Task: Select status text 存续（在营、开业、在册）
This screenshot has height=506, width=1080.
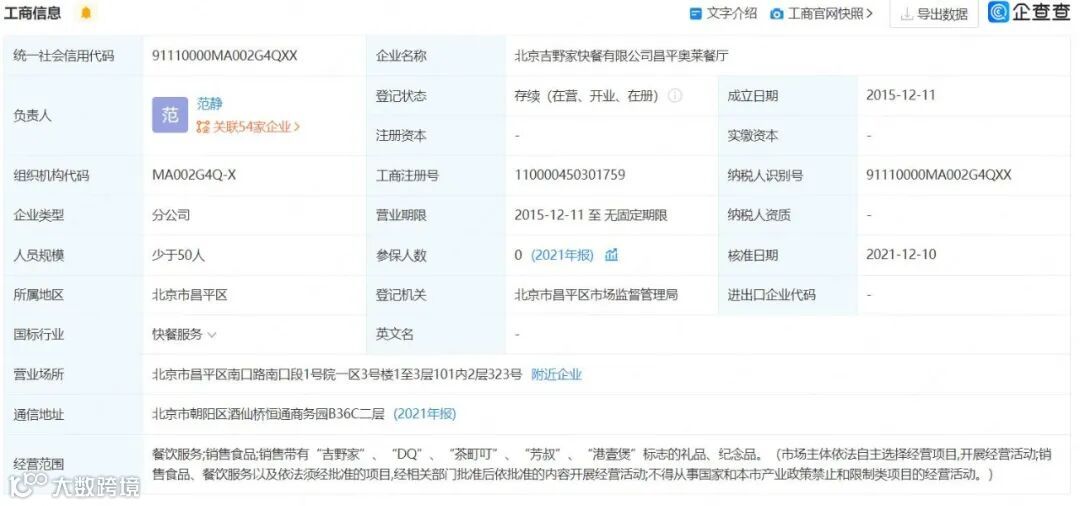Action: 588,96
